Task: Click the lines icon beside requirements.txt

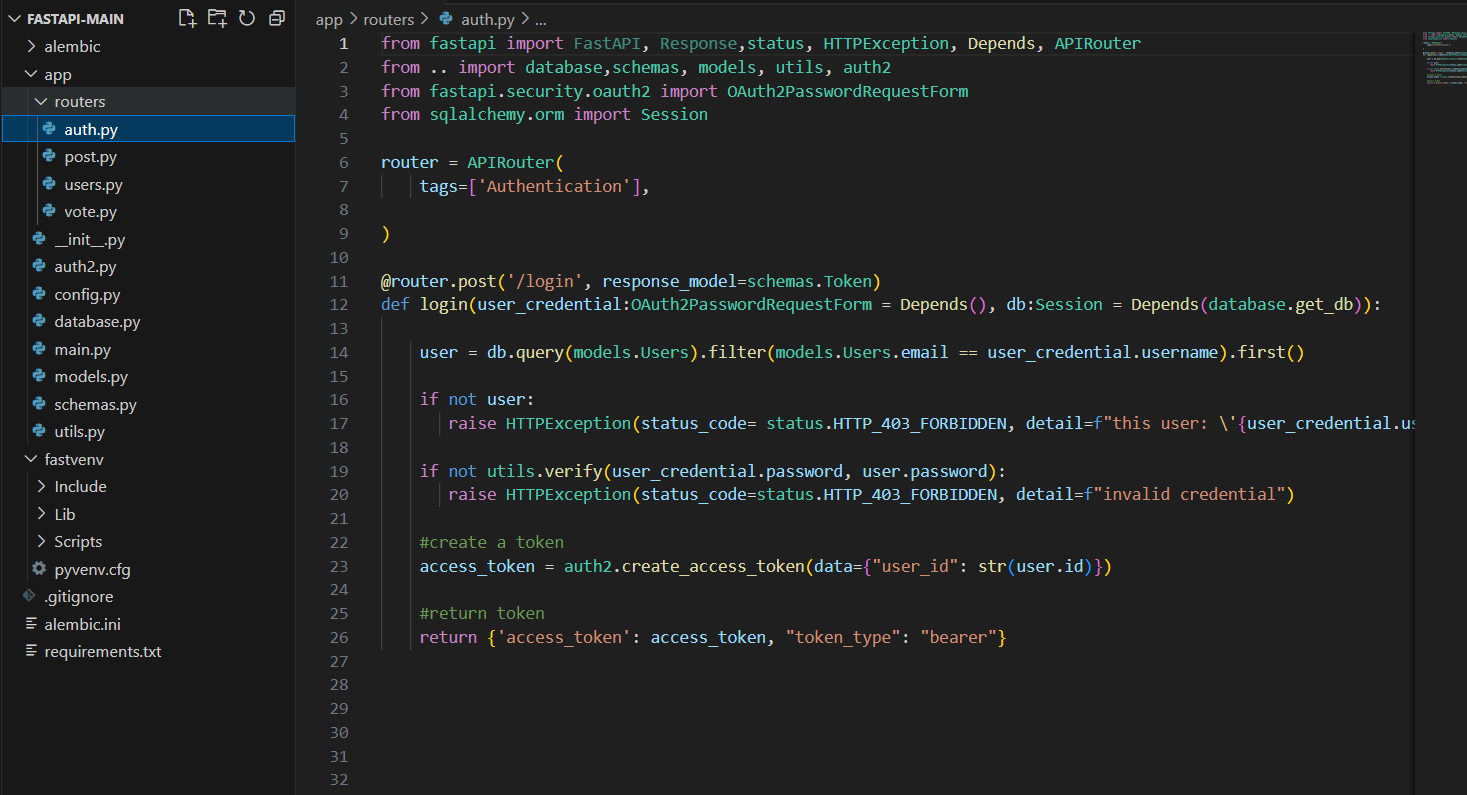Action: [29, 652]
